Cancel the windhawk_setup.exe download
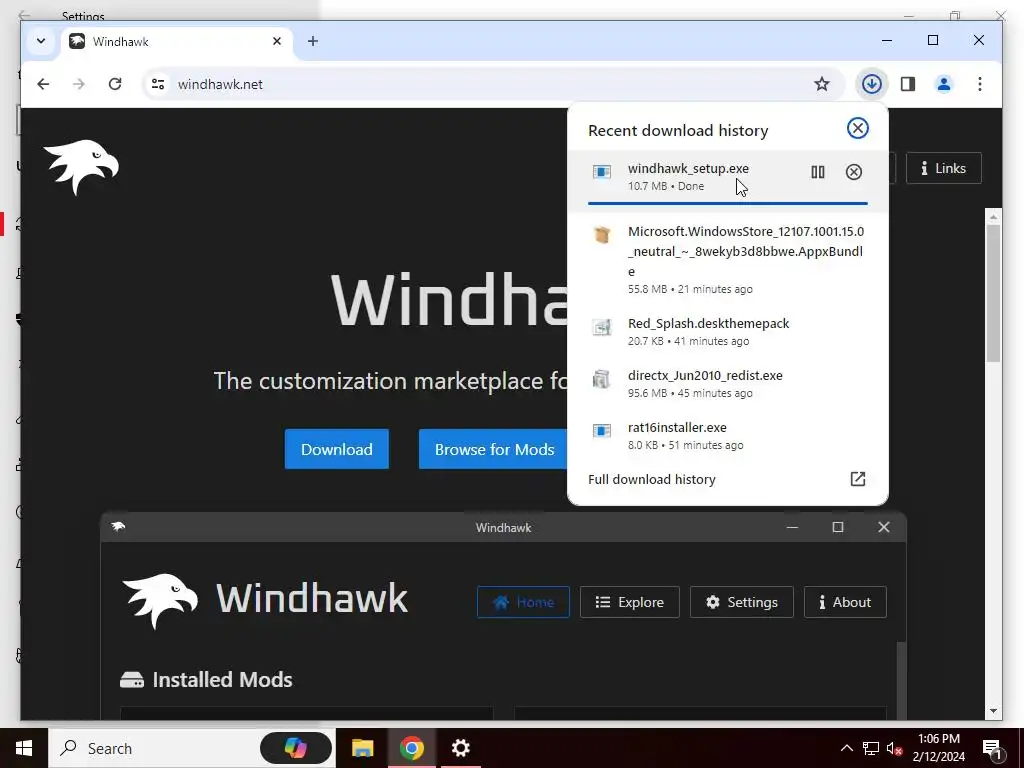Viewport: 1024px width, 768px height. click(854, 172)
